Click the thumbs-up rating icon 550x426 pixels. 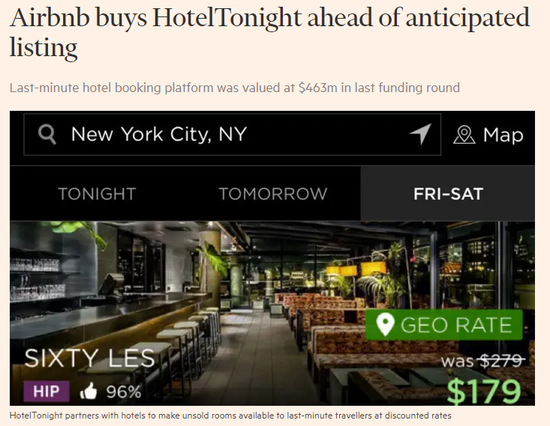point(88,391)
